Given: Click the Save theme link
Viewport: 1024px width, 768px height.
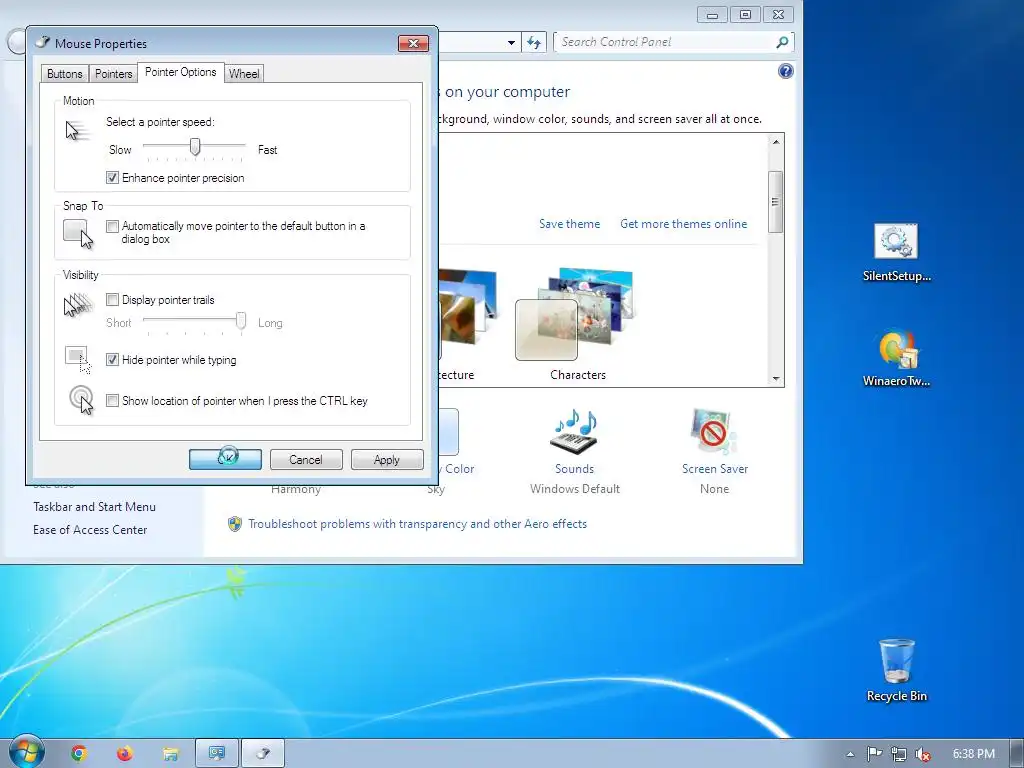Looking at the screenshot, I should 569,223.
